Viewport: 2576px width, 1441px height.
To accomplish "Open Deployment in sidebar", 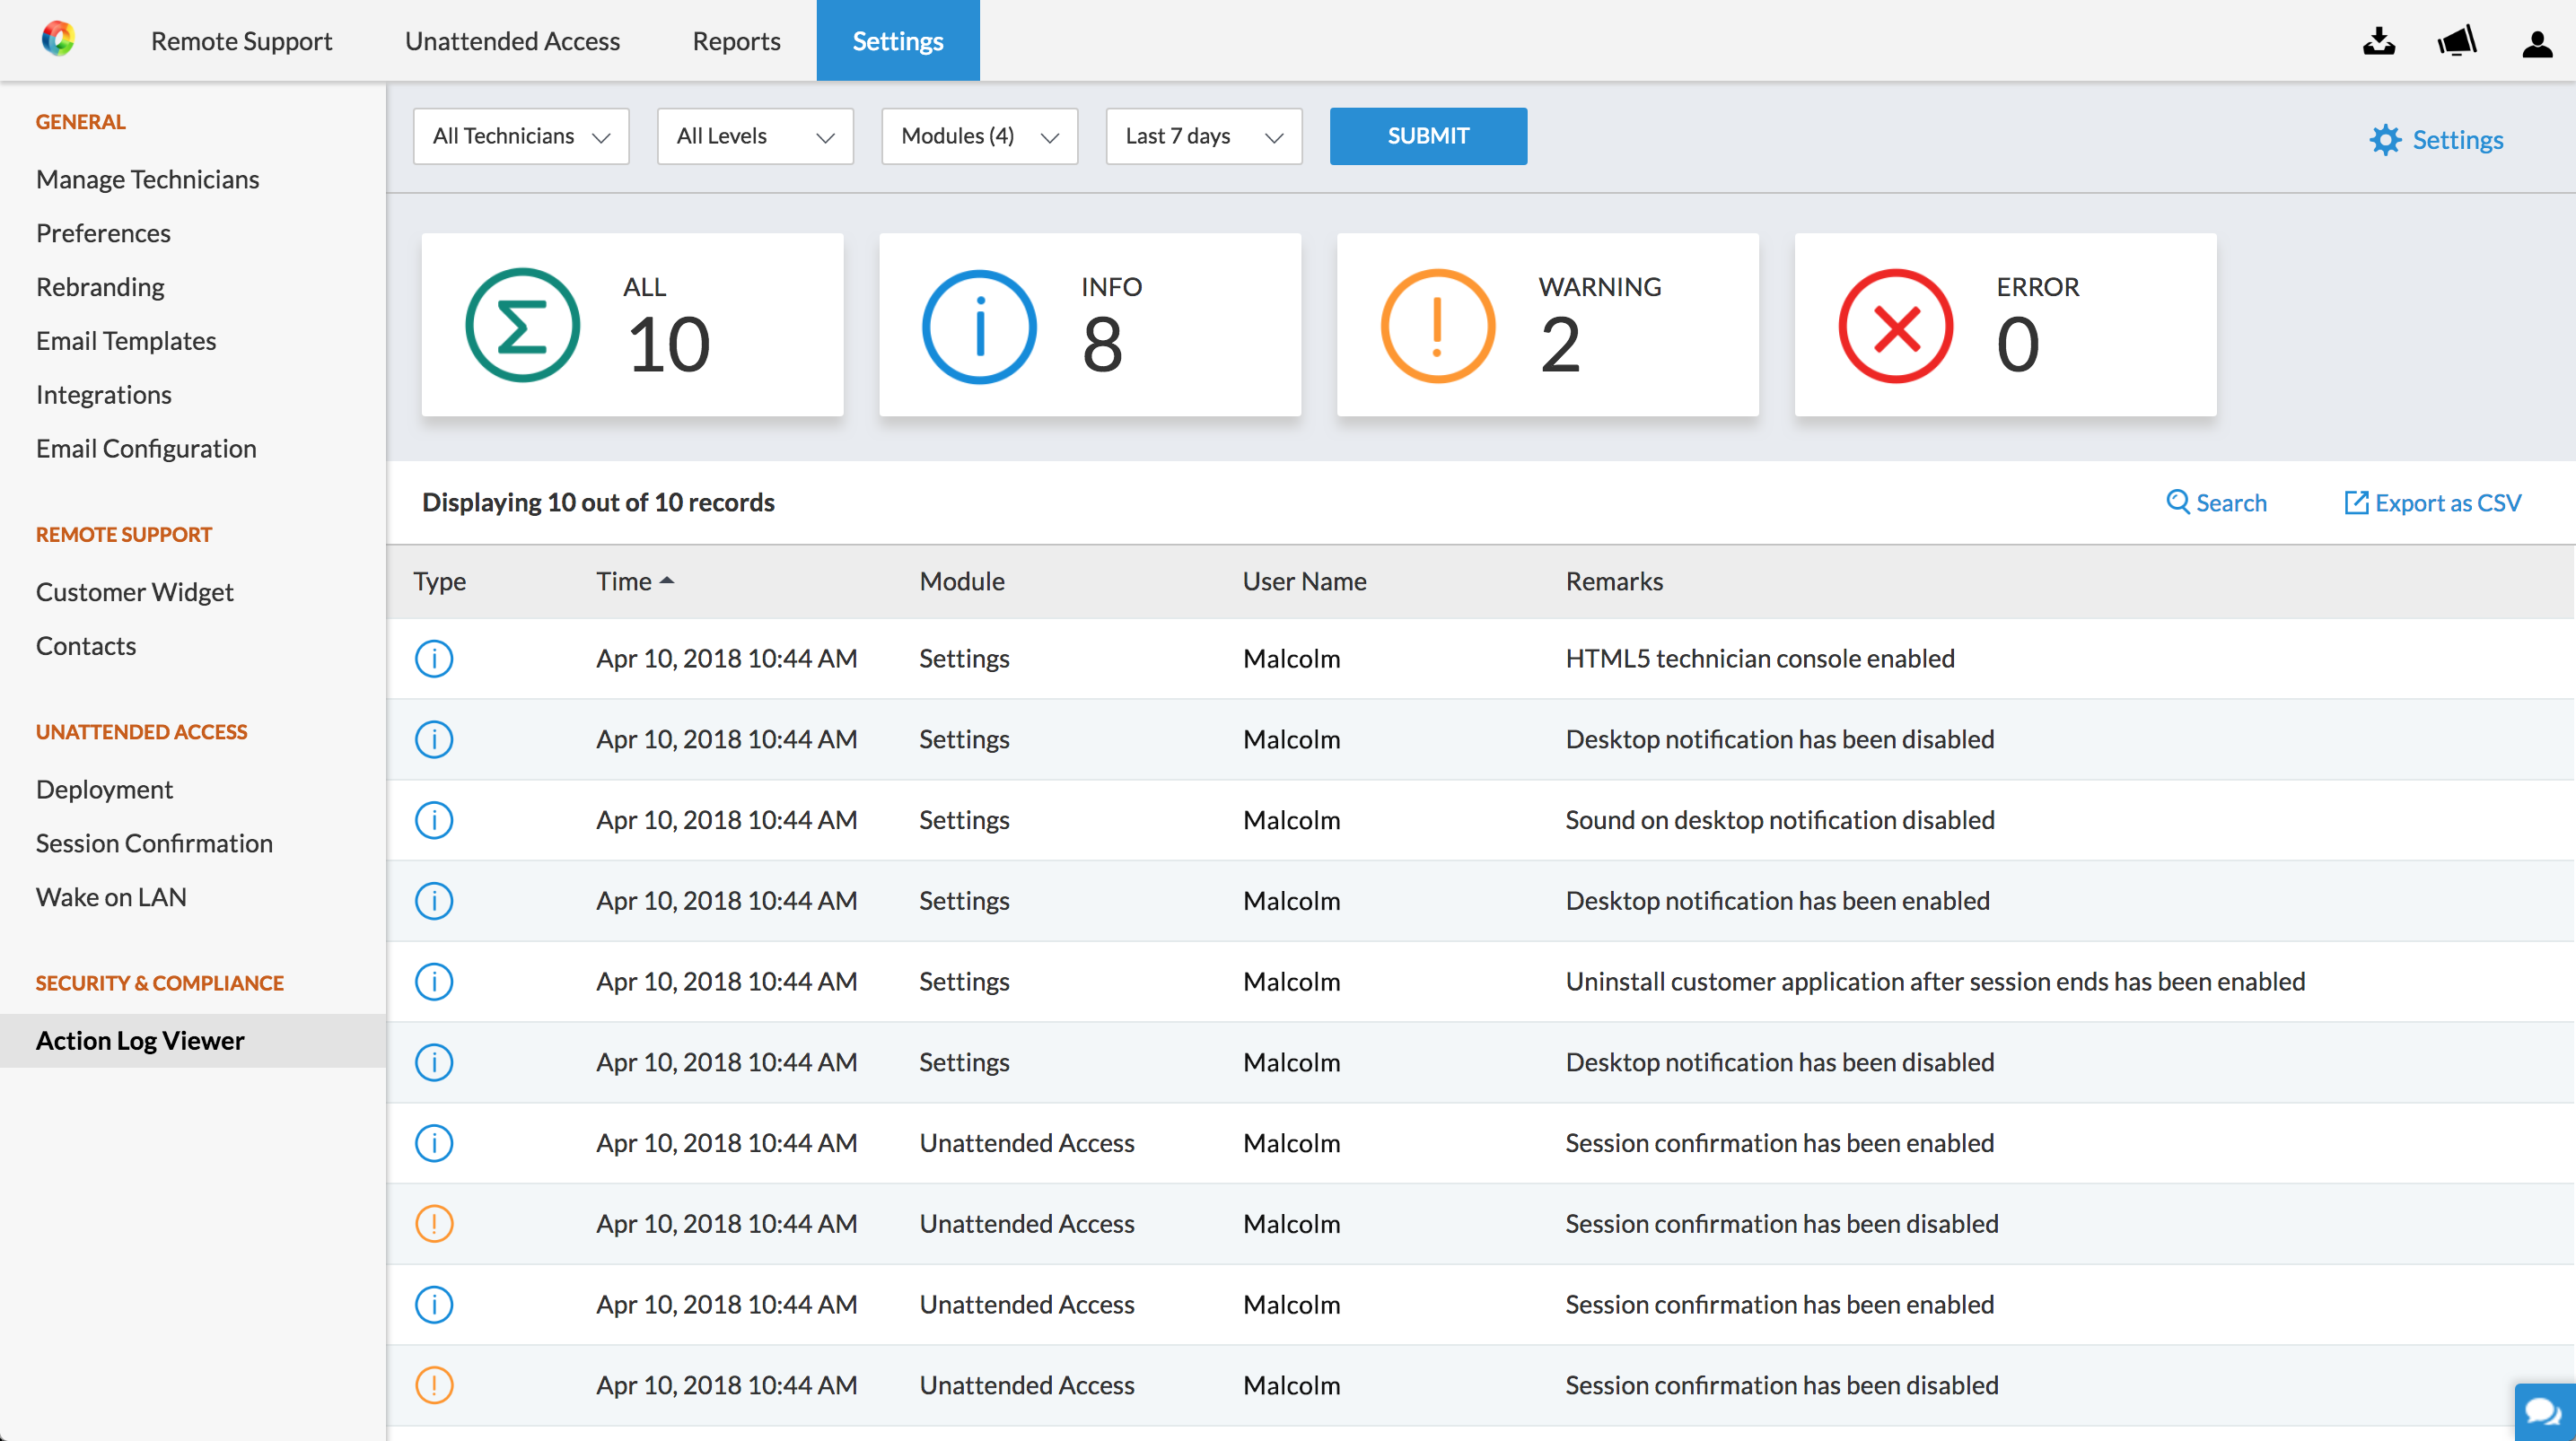I will (104, 789).
